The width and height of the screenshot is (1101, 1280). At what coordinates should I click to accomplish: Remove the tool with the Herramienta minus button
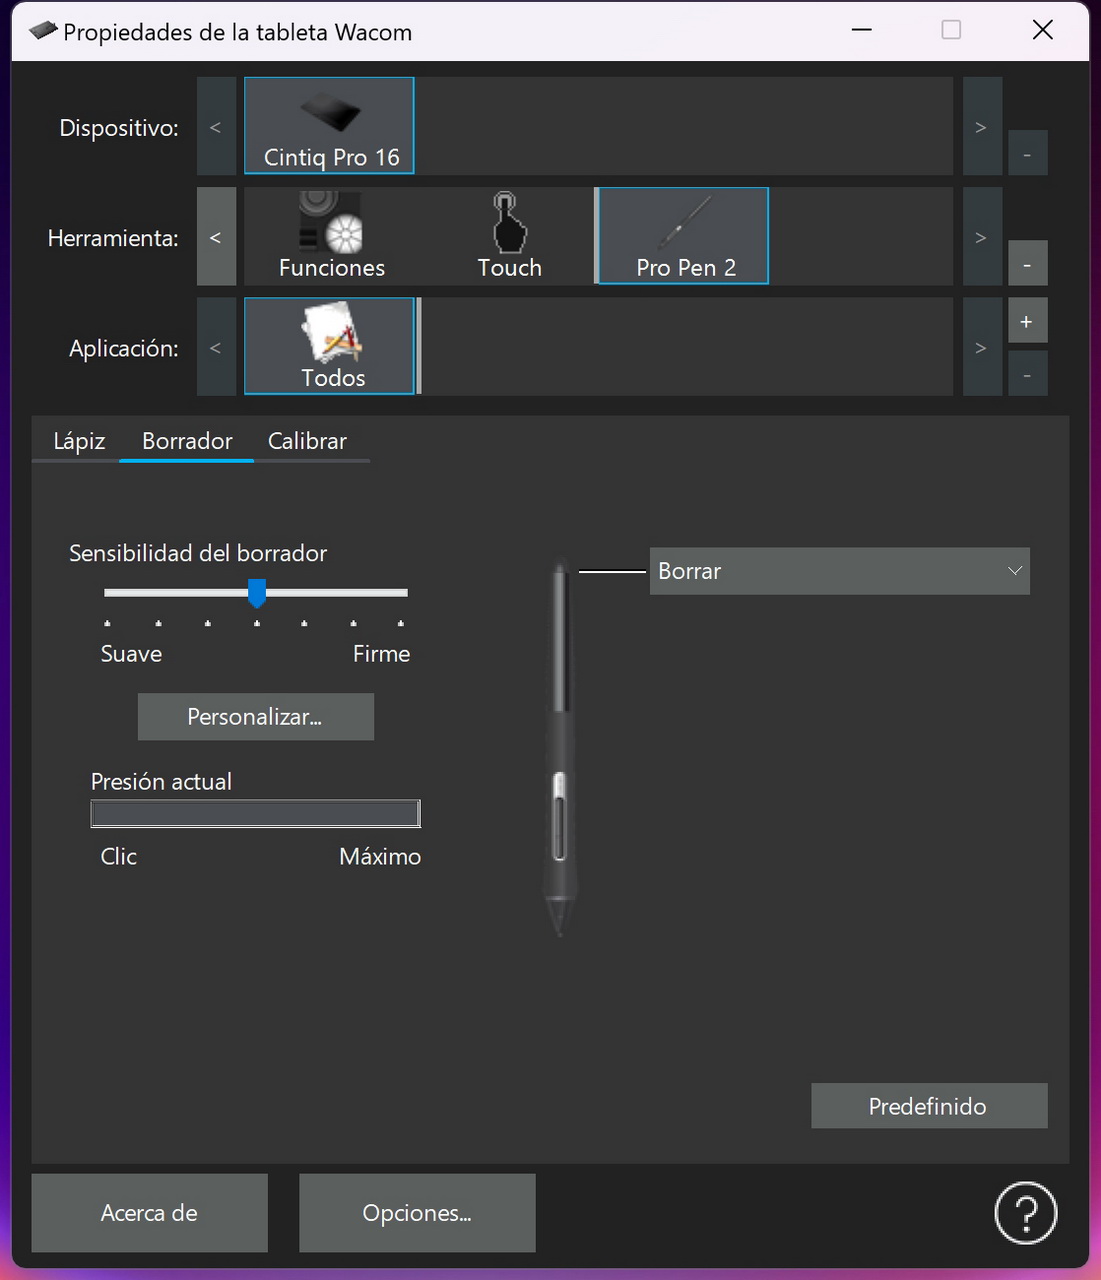1027,264
